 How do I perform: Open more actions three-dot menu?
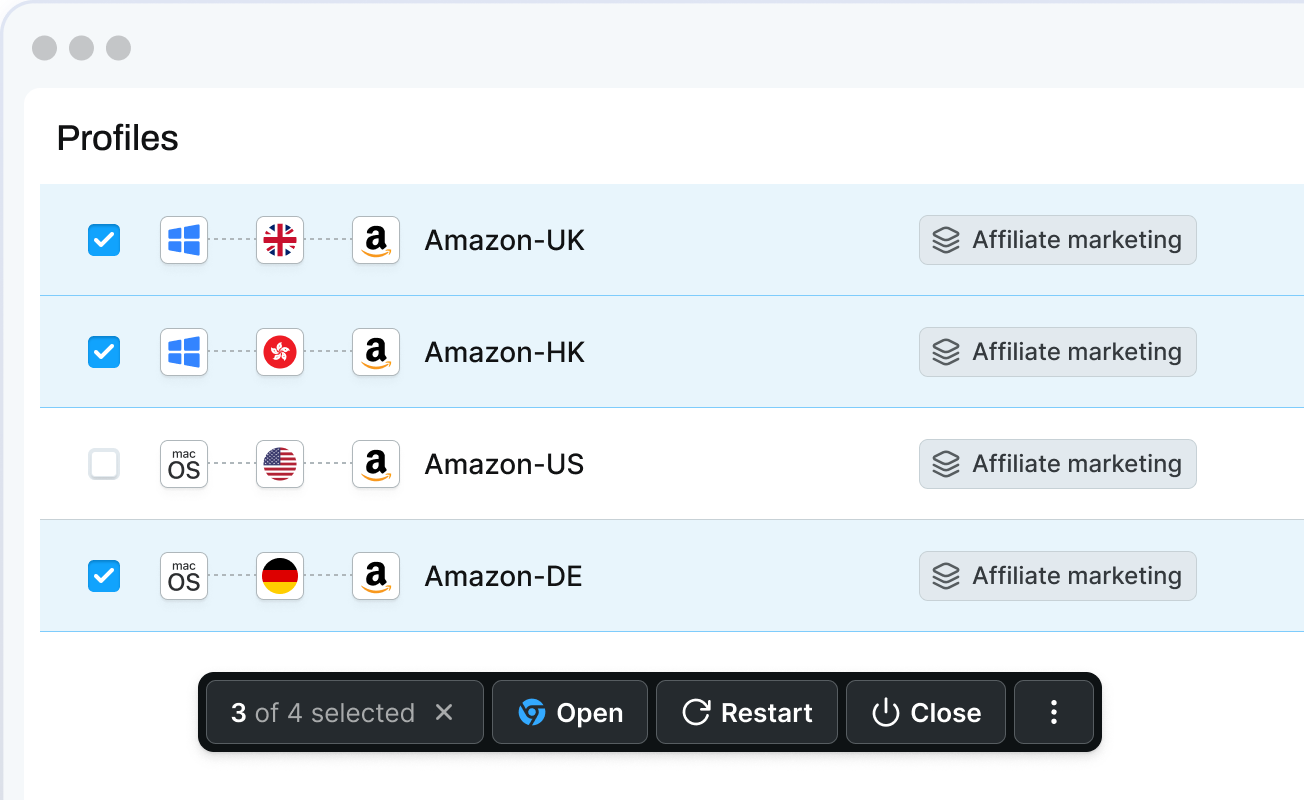click(1053, 712)
